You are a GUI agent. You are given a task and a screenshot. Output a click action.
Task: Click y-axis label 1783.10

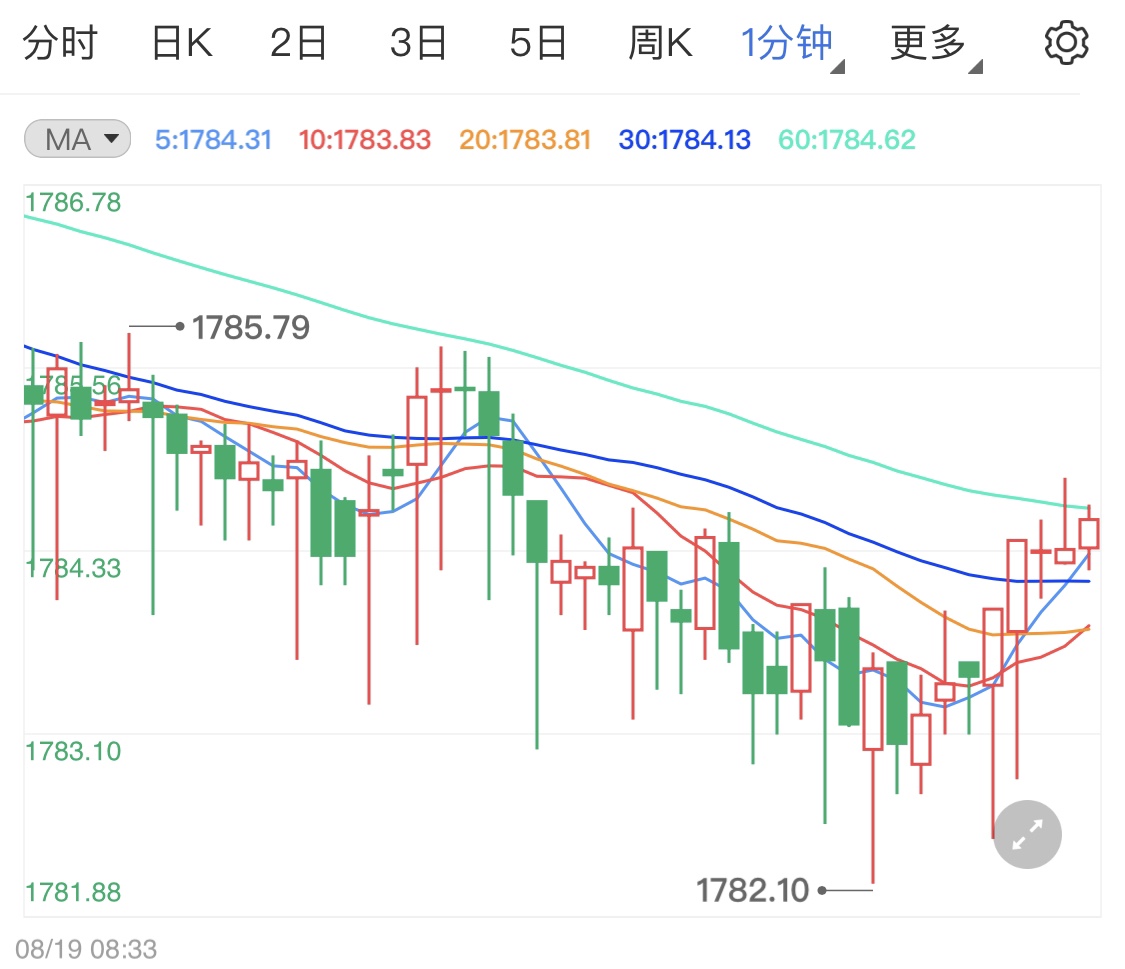click(x=73, y=751)
